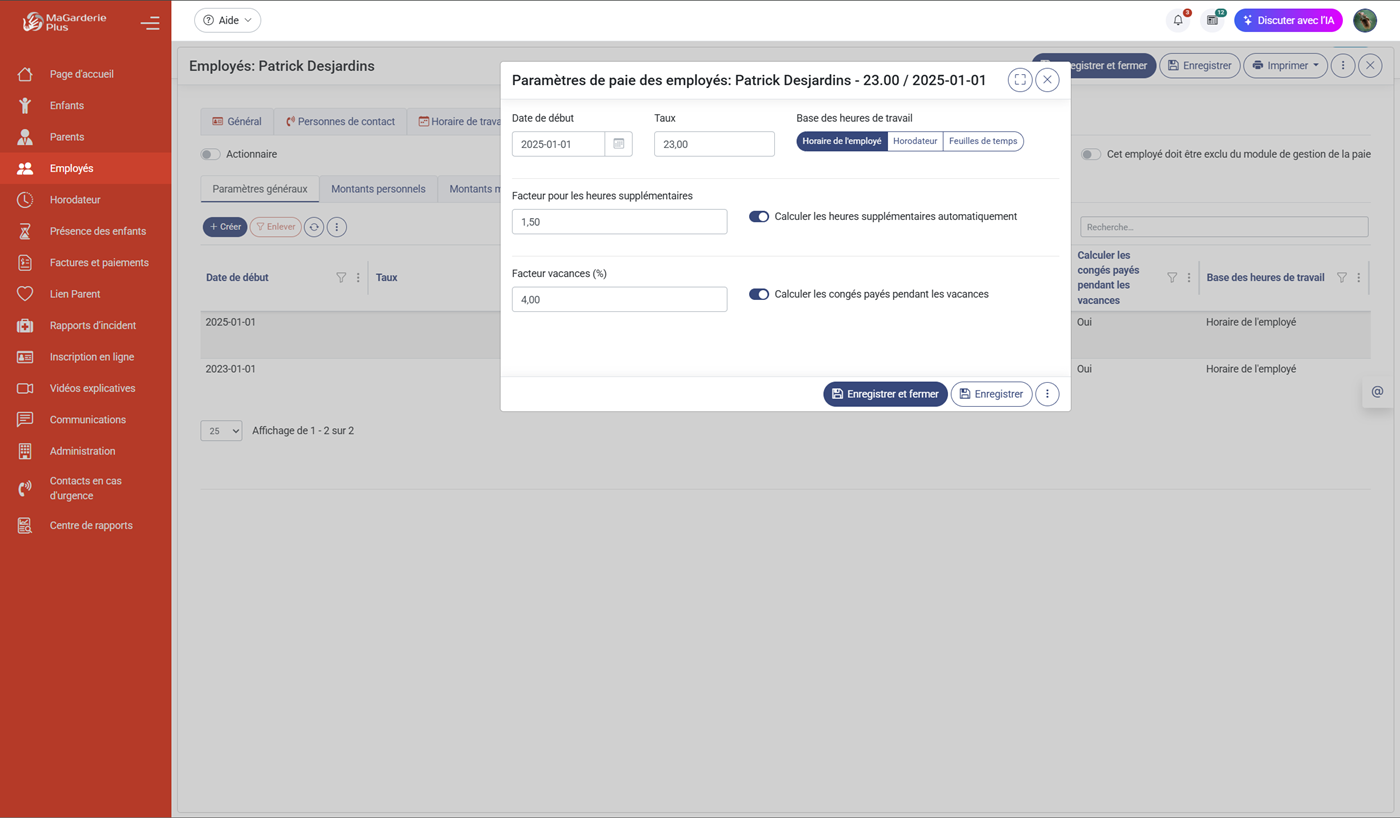The height and width of the screenshot is (818, 1400).
Task: Open the inbox icon showing 12 items
Action: [x=1213, y=20]
